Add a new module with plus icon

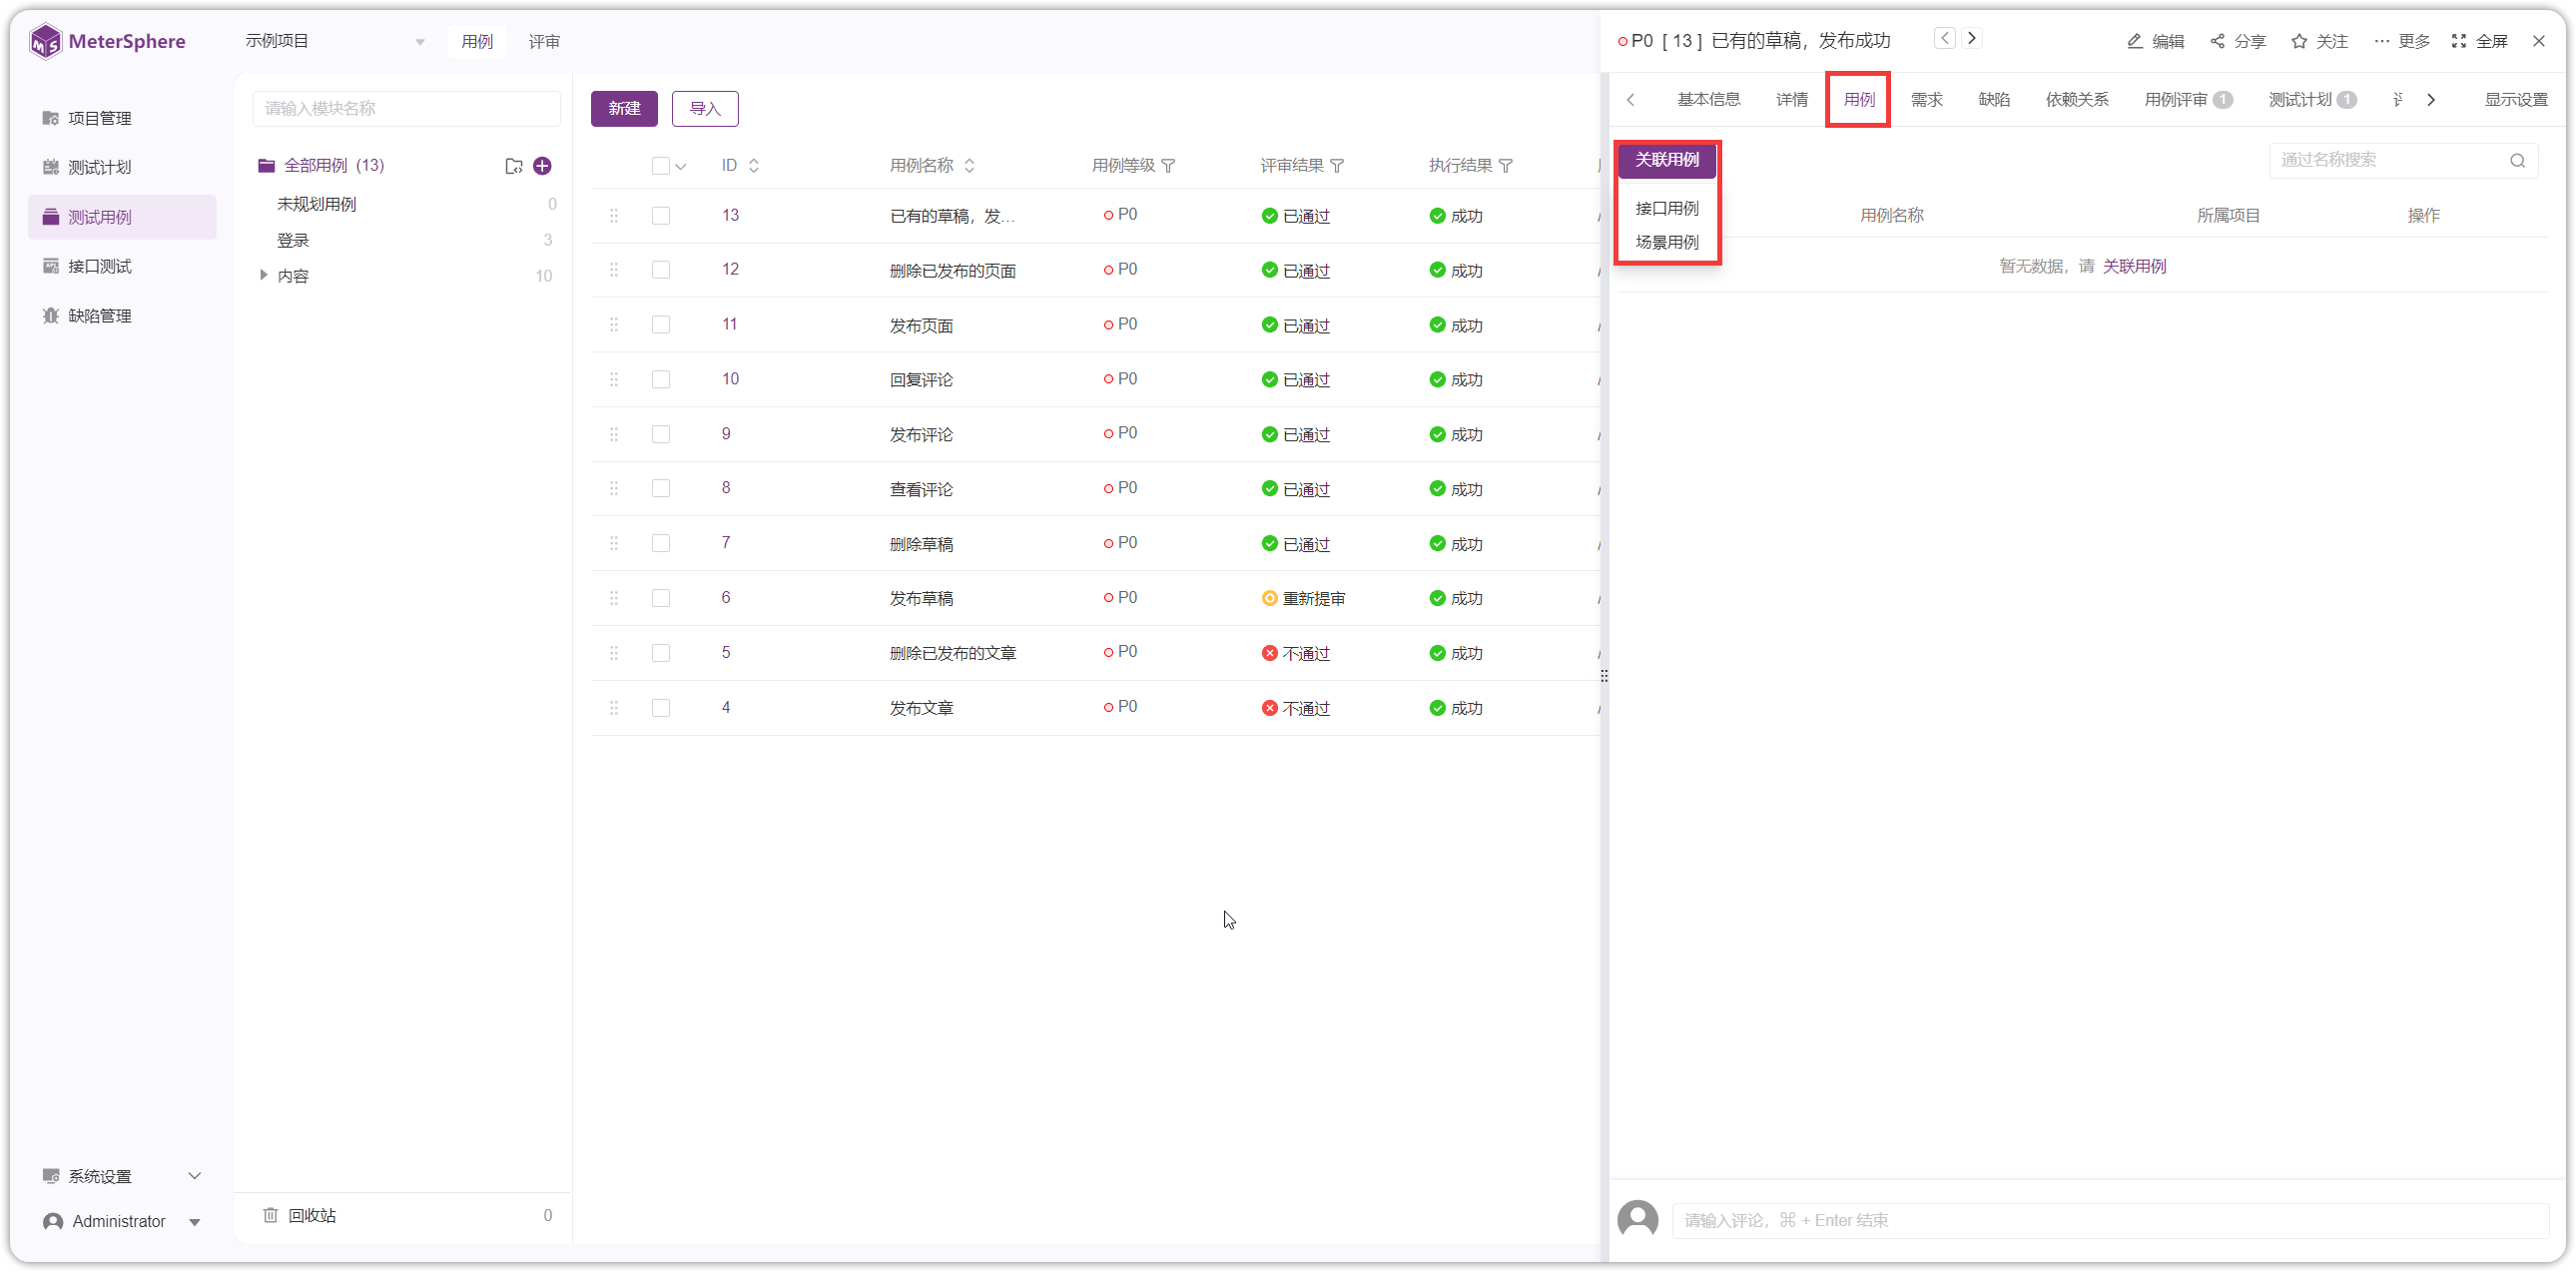click(x=542, y=166)
